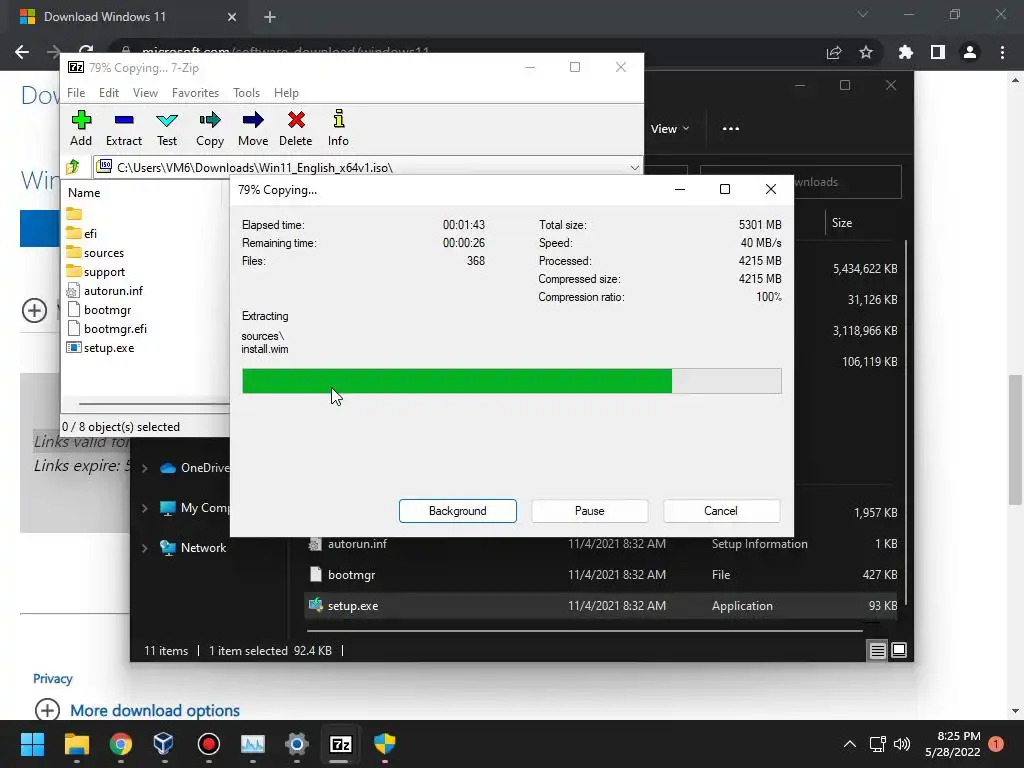Show hidden system tray icons

point(850,744)
